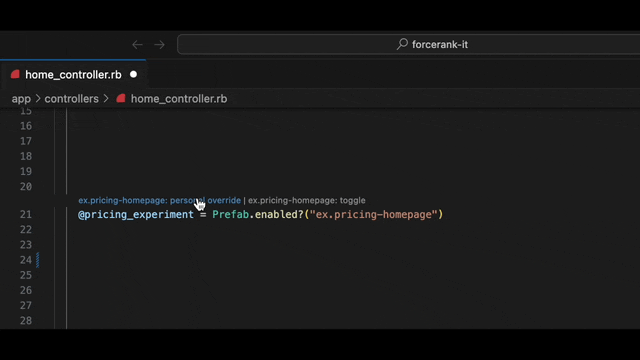Open the controllers breadcrumb segment
The height and width of the screenshot is (360, 640).
(71, 99)
